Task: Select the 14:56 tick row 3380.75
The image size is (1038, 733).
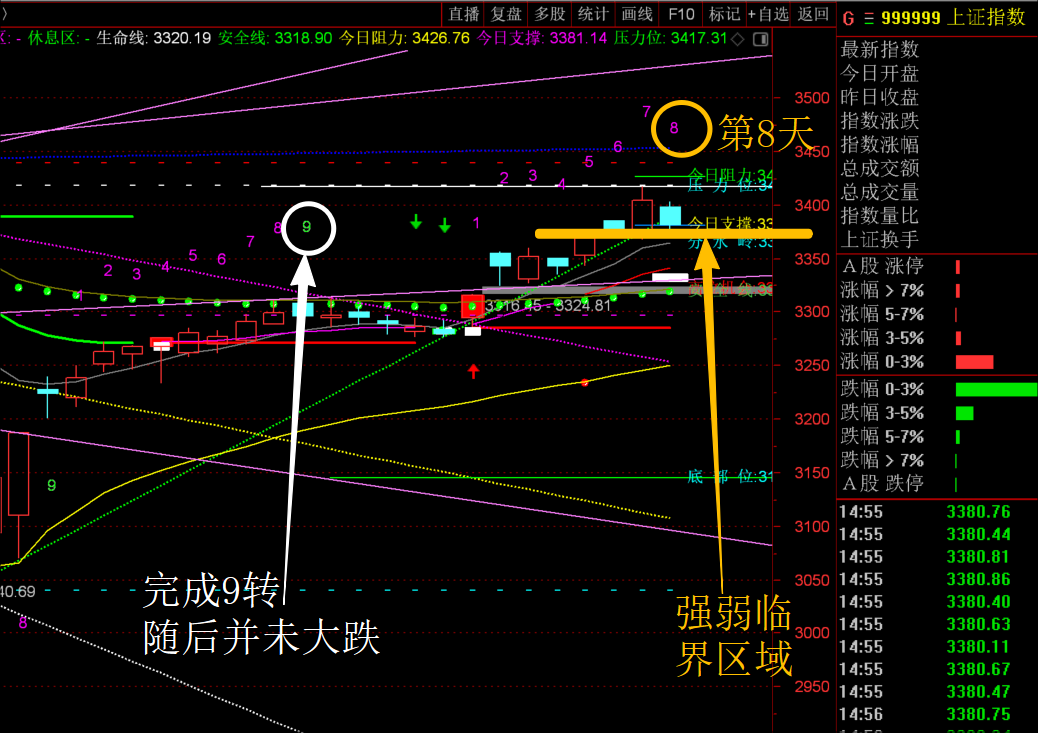Action: pyautogui.click(x=937, y=714)
